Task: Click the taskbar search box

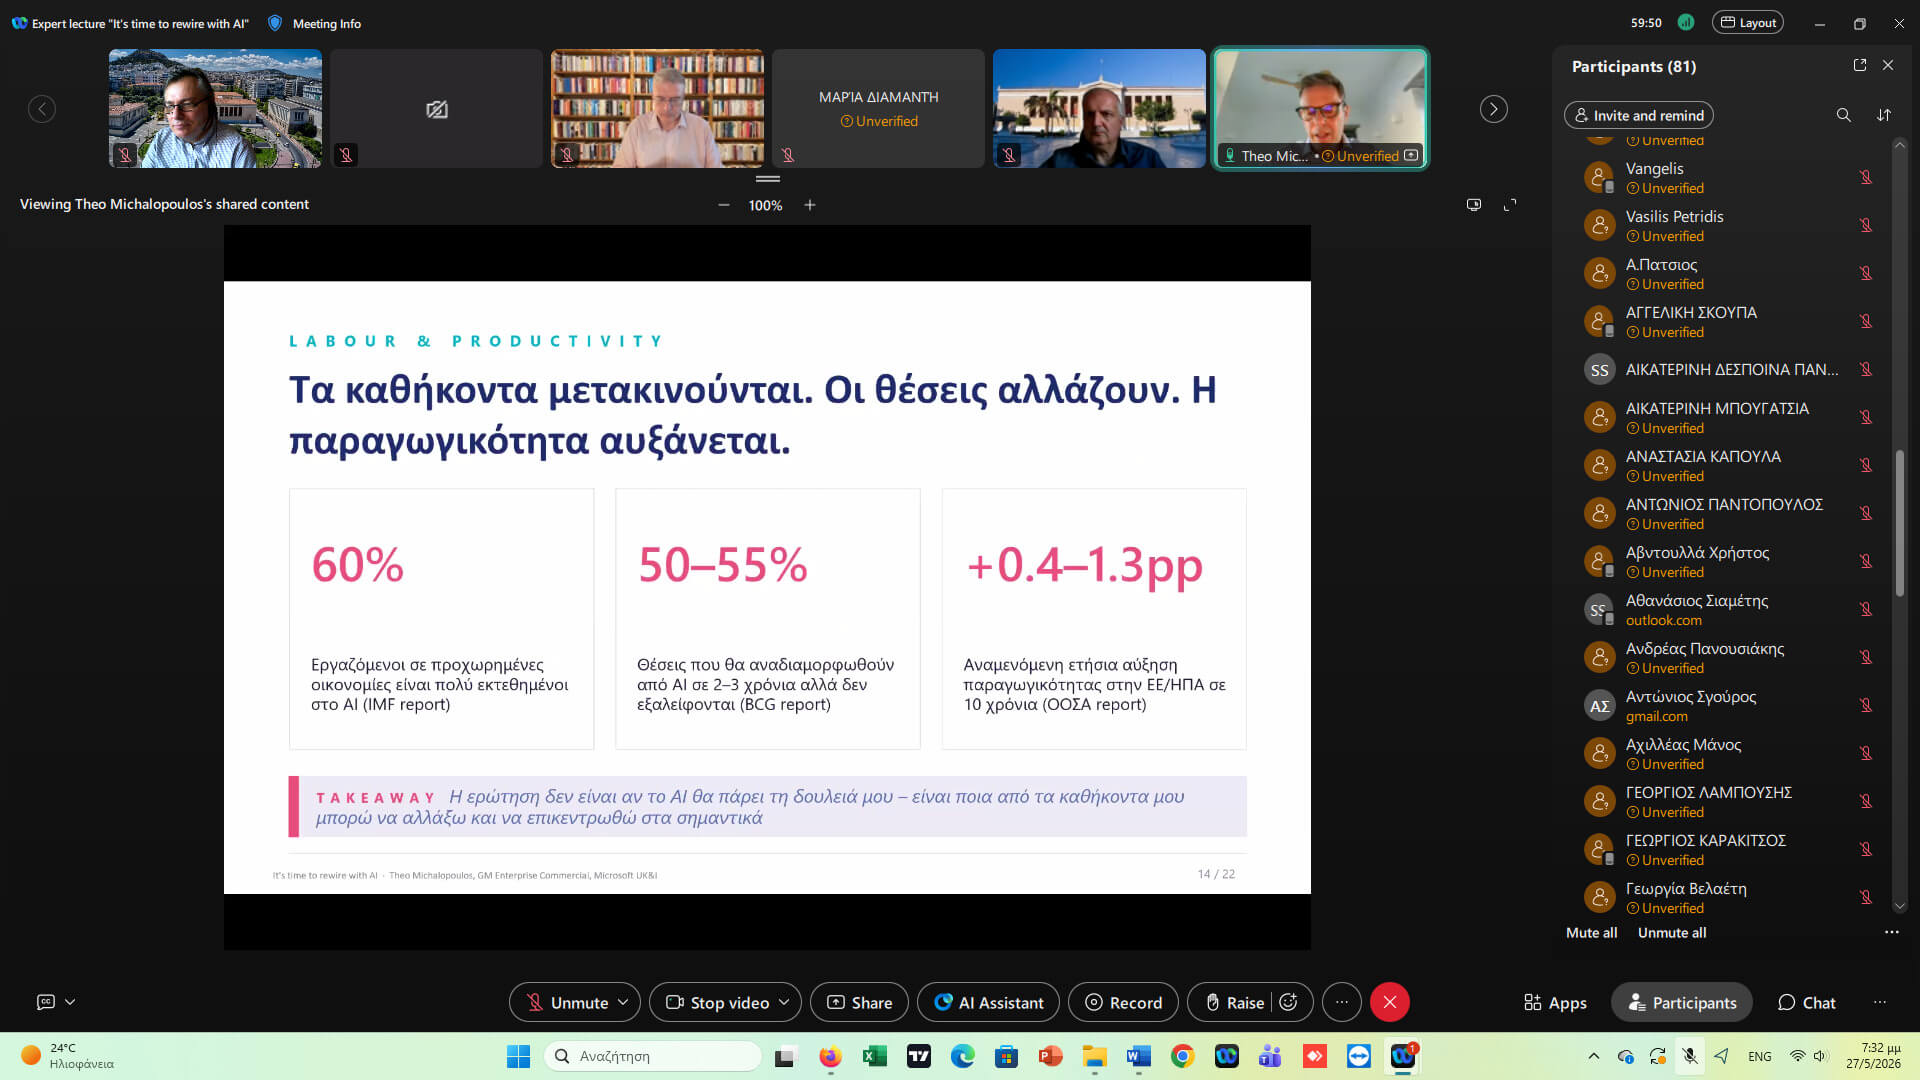Action: coord(653,1056)
